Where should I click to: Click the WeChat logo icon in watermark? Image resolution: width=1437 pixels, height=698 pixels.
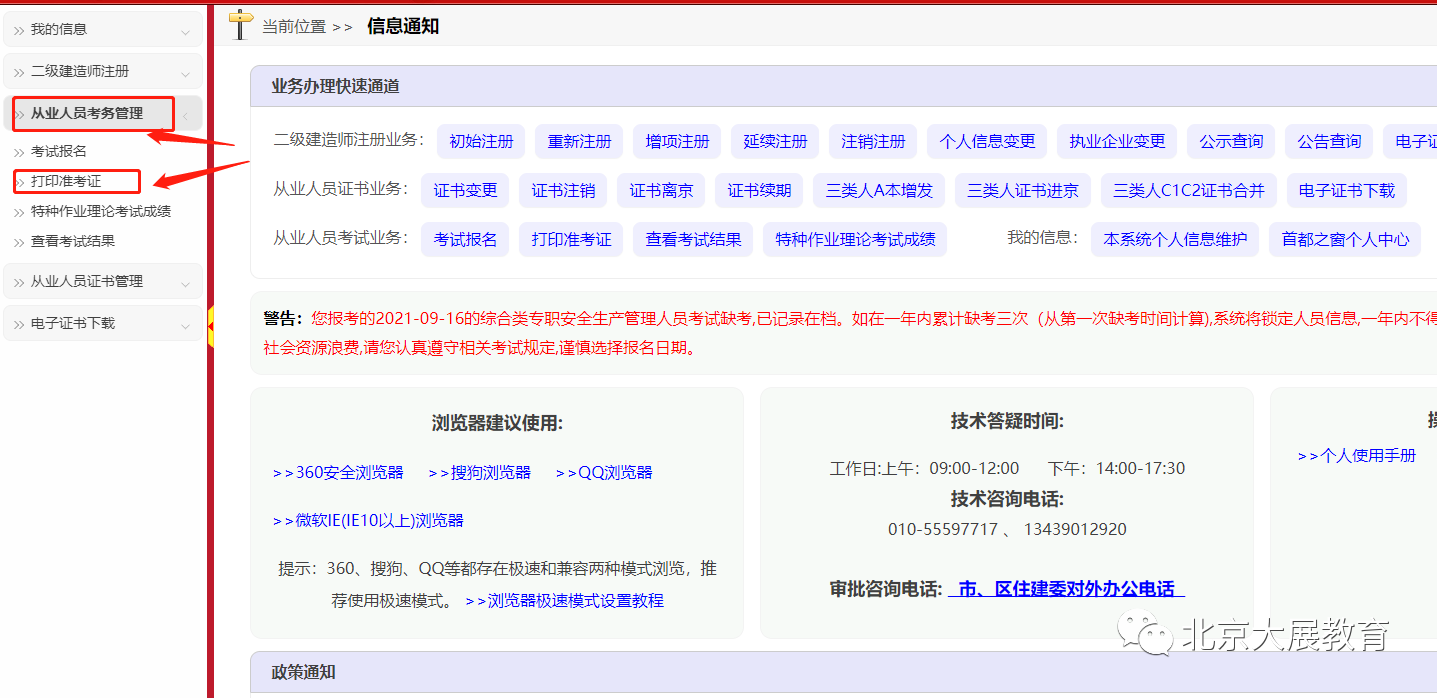(x=1143, y=634)
